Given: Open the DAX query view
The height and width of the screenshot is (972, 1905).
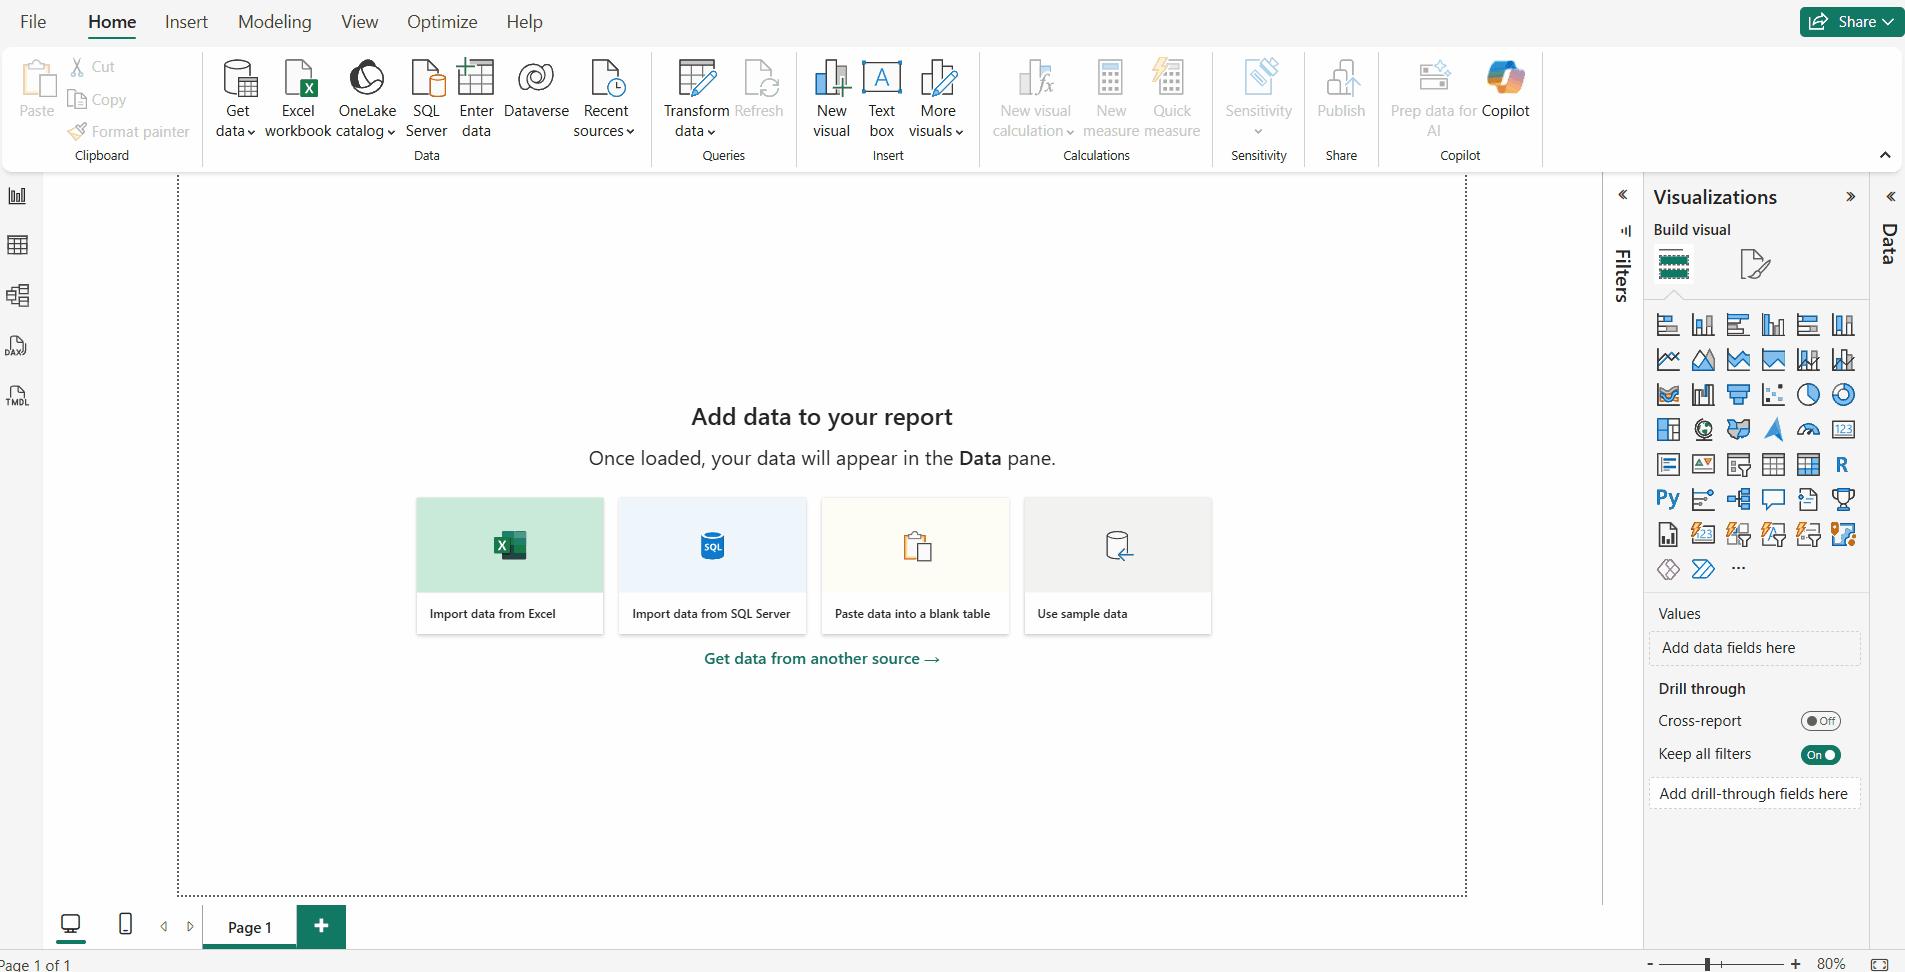Looking at the screenshot, I should 18,345.
